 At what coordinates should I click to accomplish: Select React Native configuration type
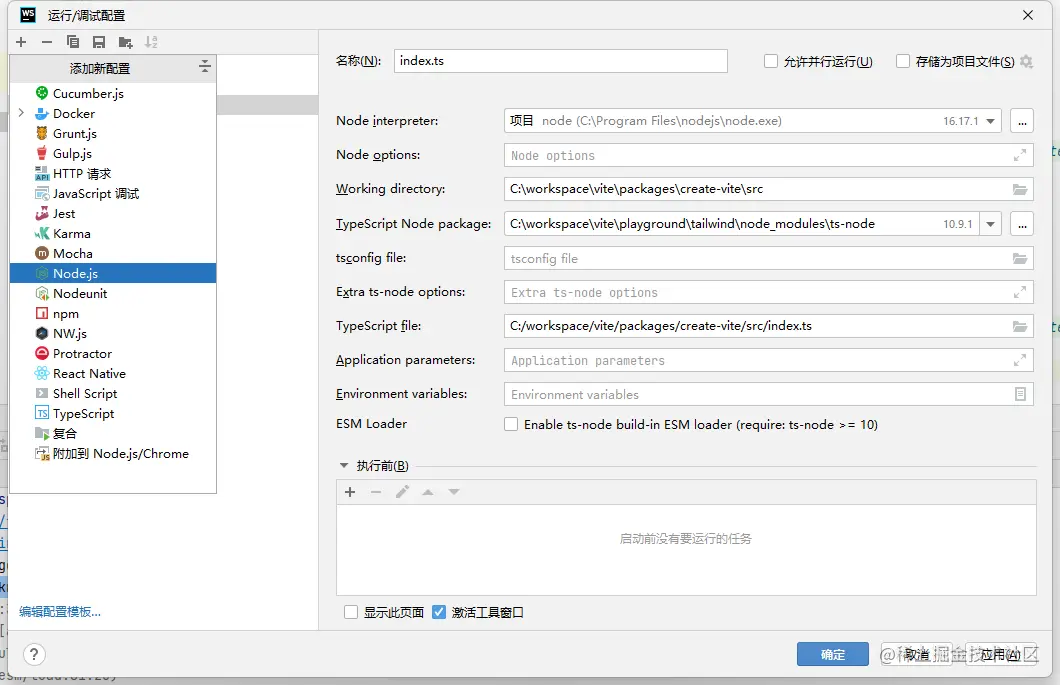pos(113,373)
